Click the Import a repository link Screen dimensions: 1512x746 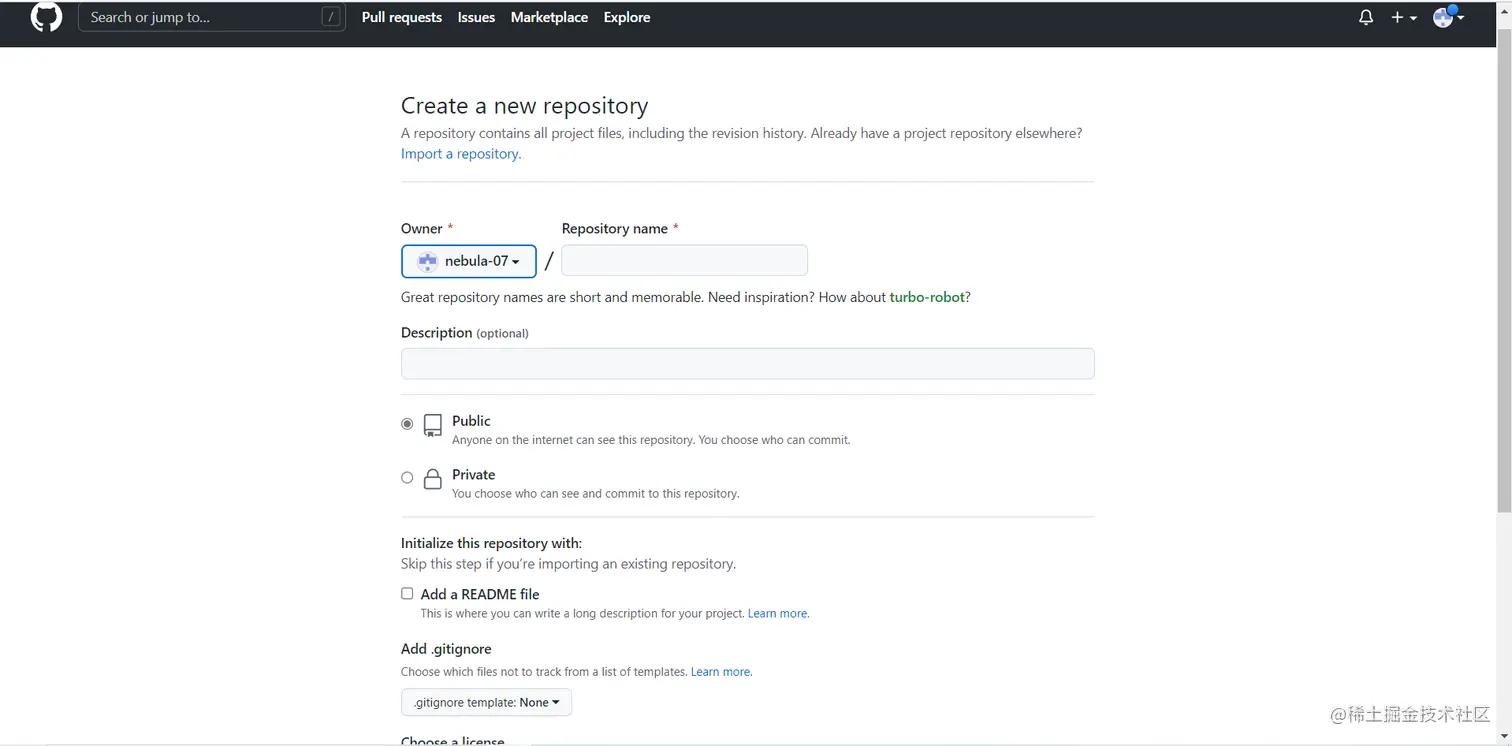pos(461,154)
